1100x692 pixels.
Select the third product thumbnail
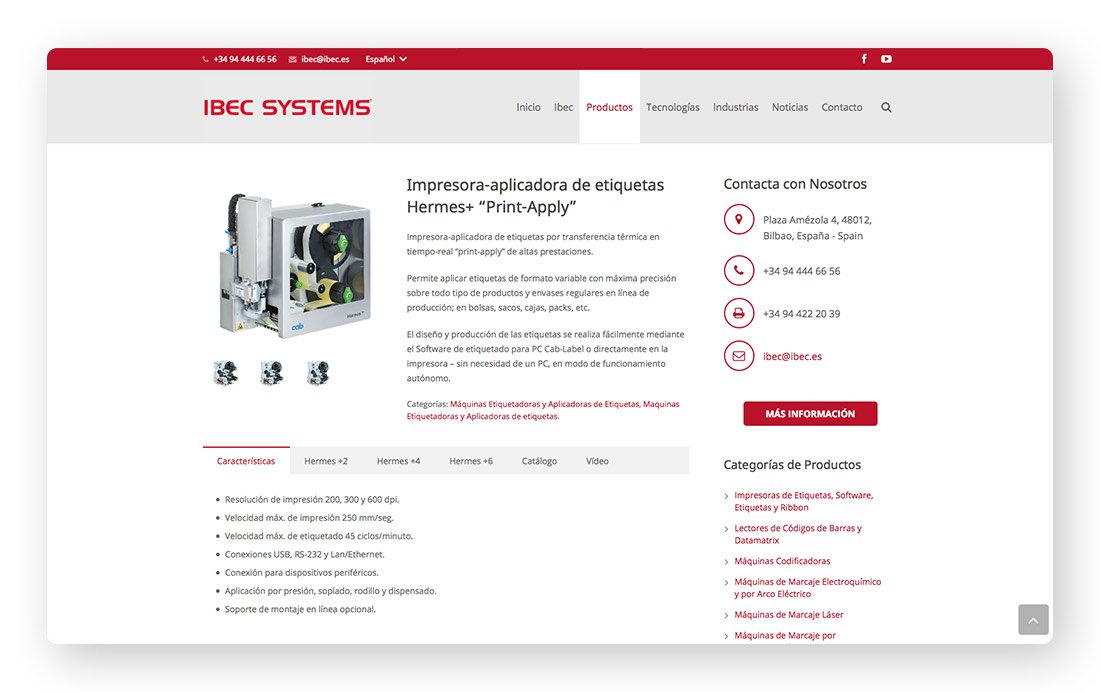point(318,372)
